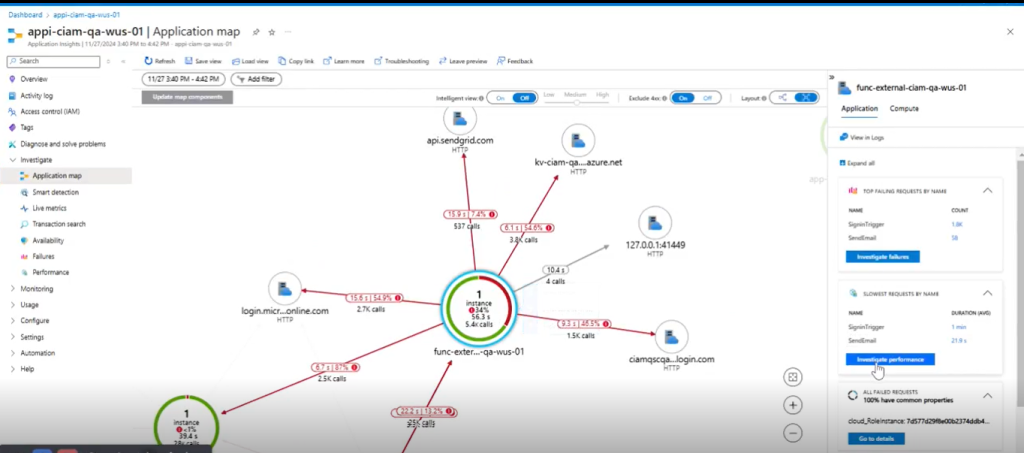Close the Application map blade
Screen dimensions: 1024x453
(1010, 31)
